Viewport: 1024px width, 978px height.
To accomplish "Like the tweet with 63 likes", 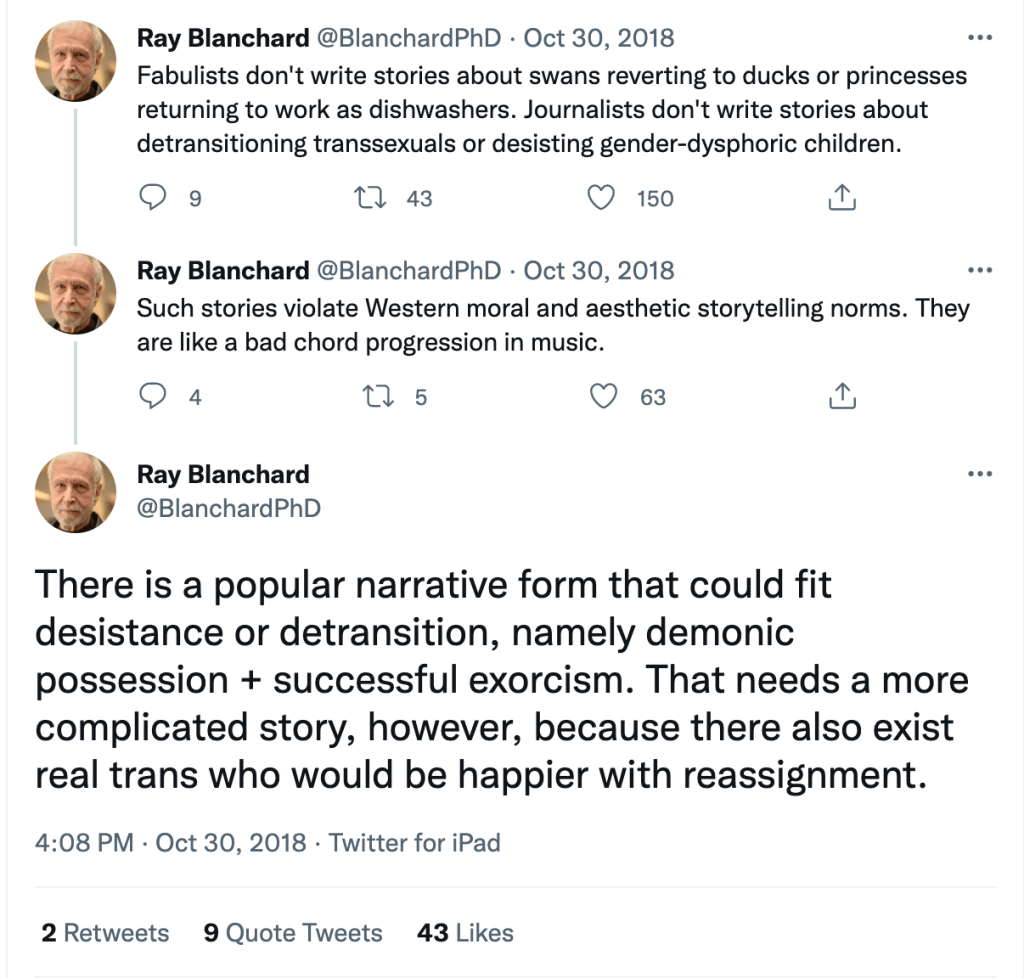I will [603, 397].
